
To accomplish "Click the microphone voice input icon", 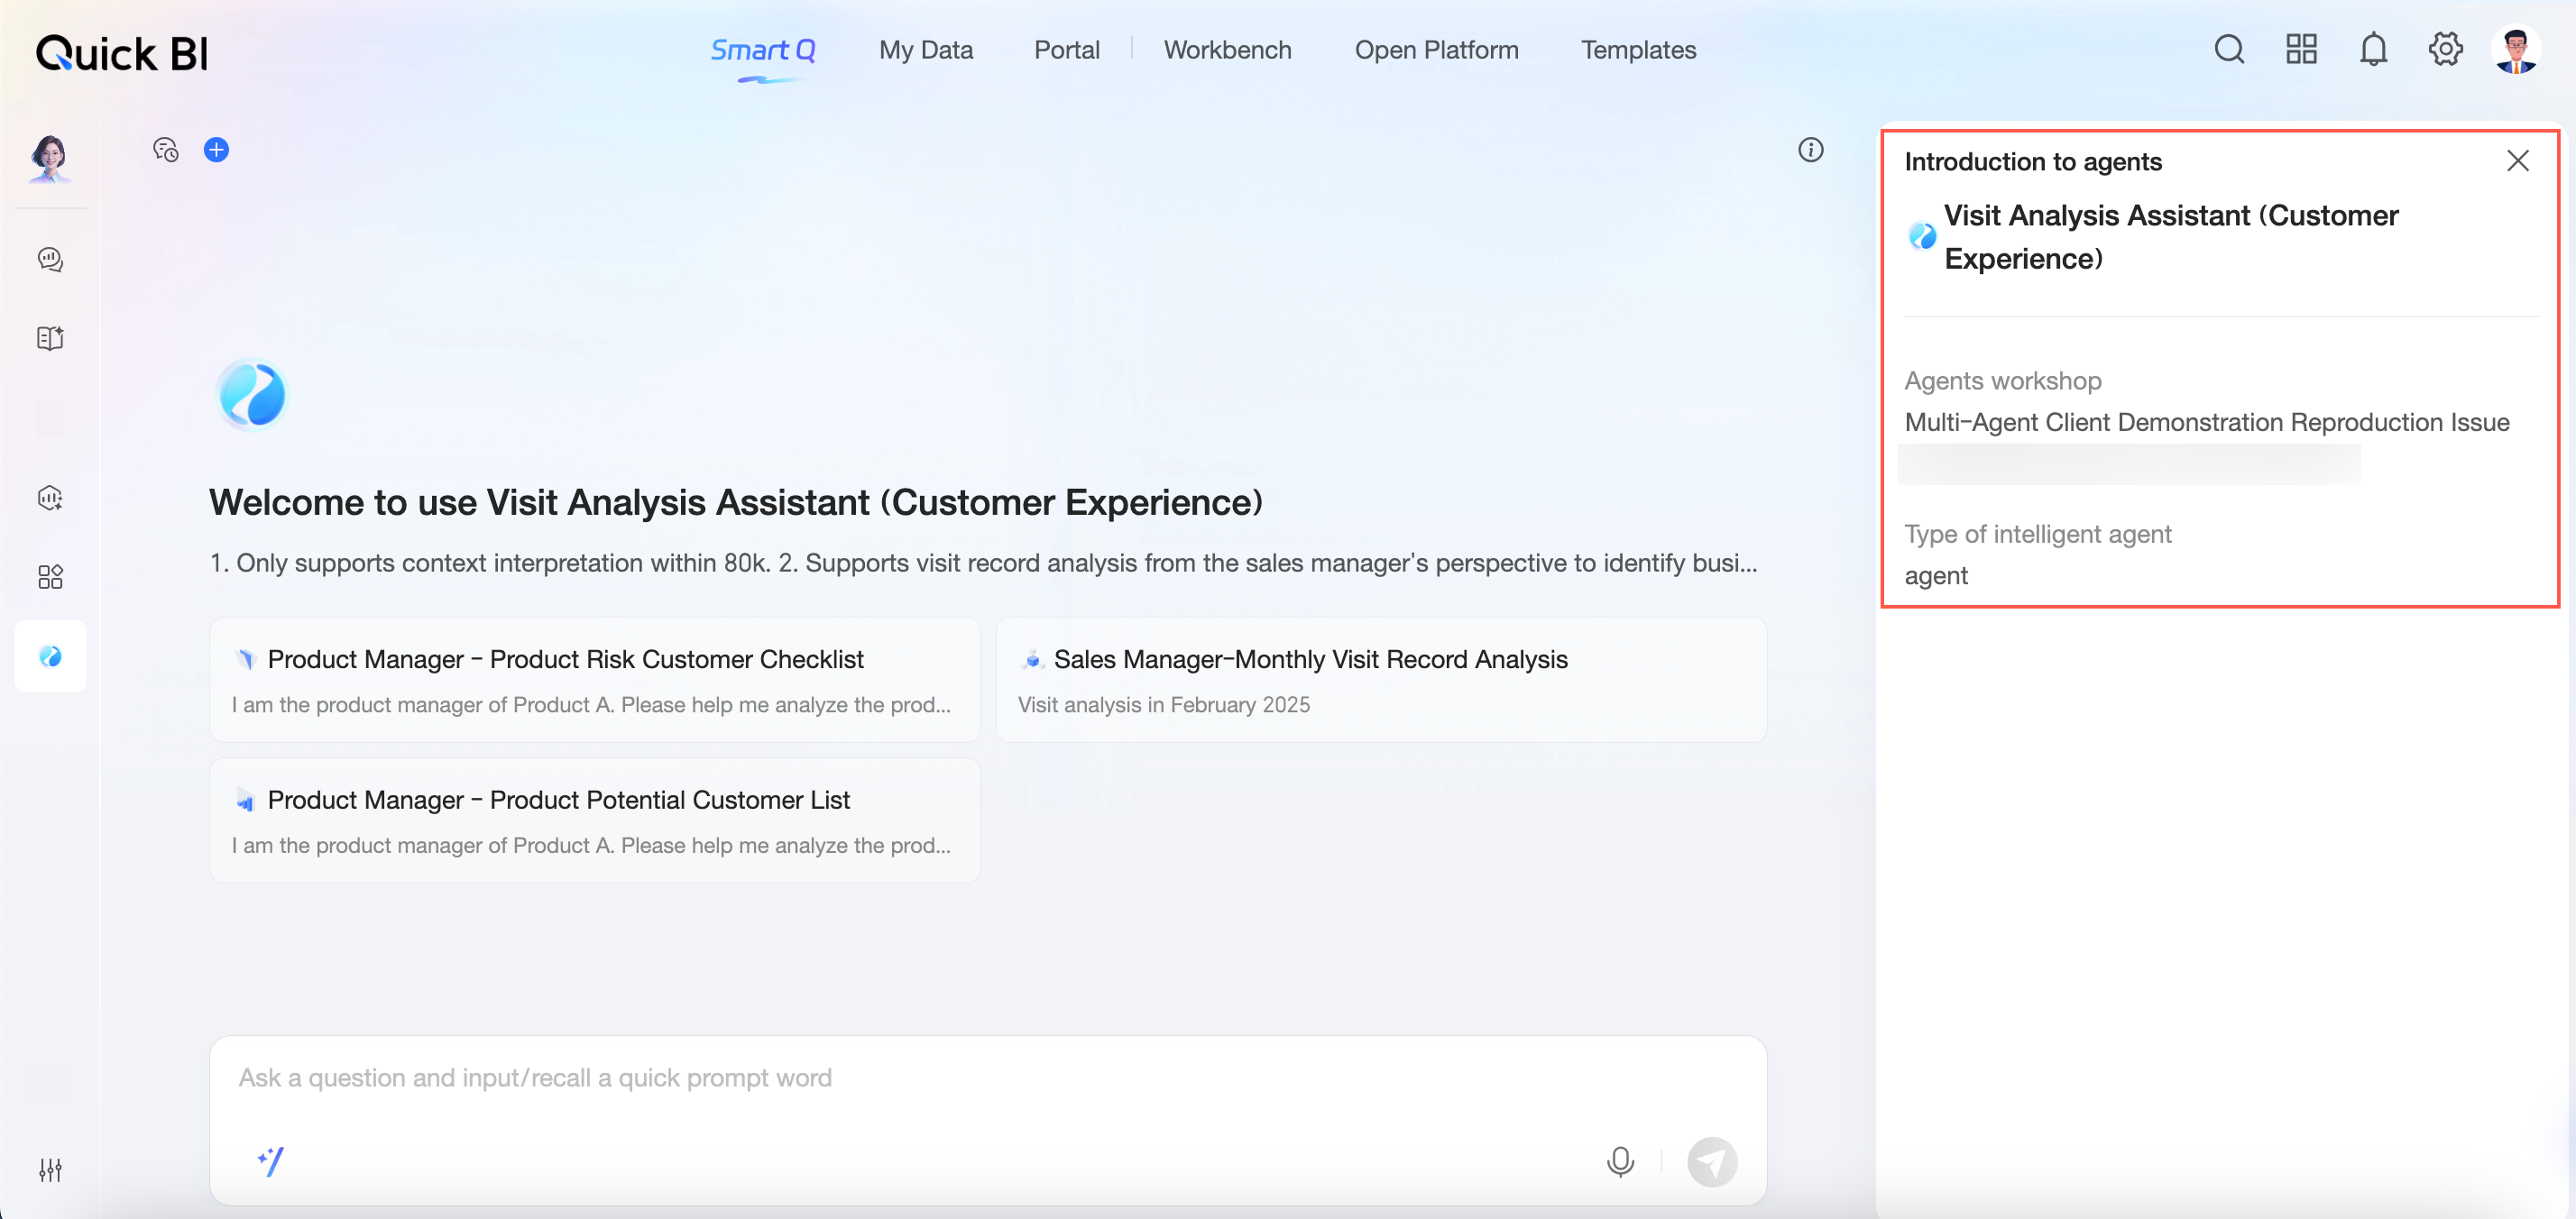I will (x=1620, y=1161).
